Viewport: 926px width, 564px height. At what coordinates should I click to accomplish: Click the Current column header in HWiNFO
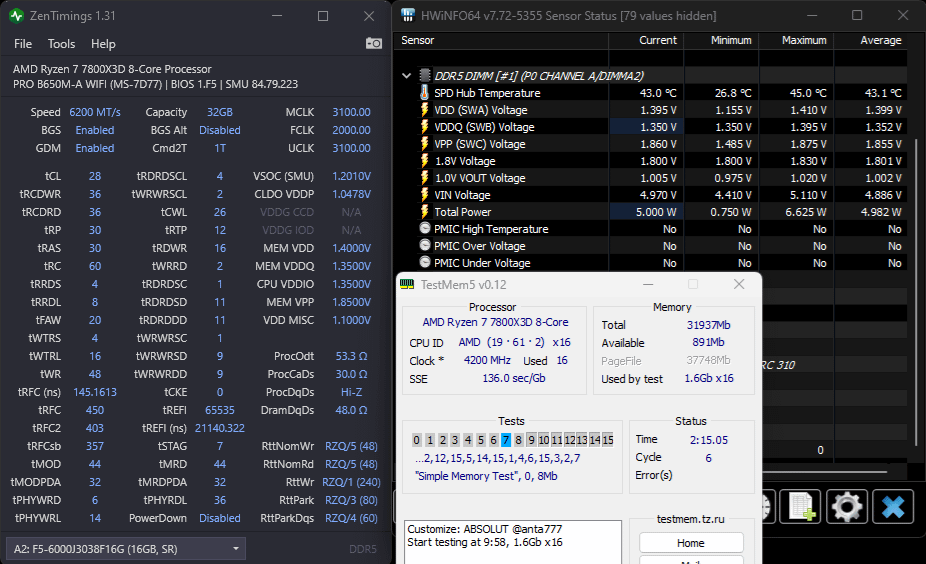[647, 40]
